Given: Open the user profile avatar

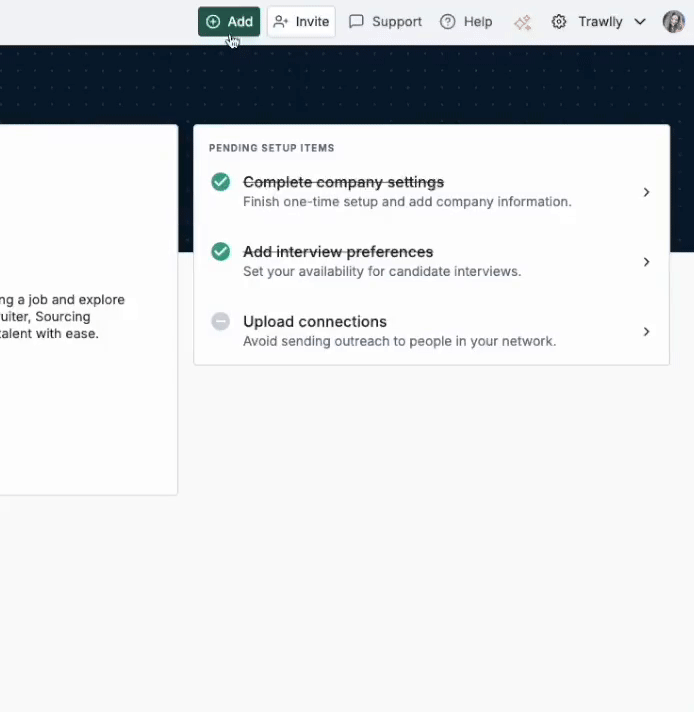Looking at the screenshot, I should [x=674, y=22].
